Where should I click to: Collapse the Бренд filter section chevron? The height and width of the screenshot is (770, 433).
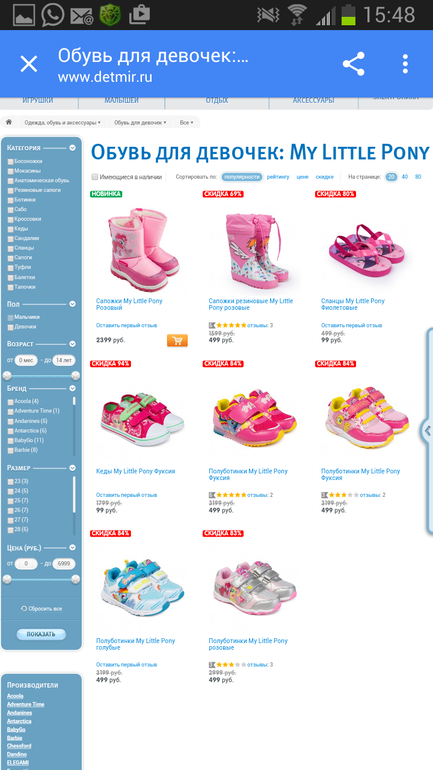coord(73,388)
